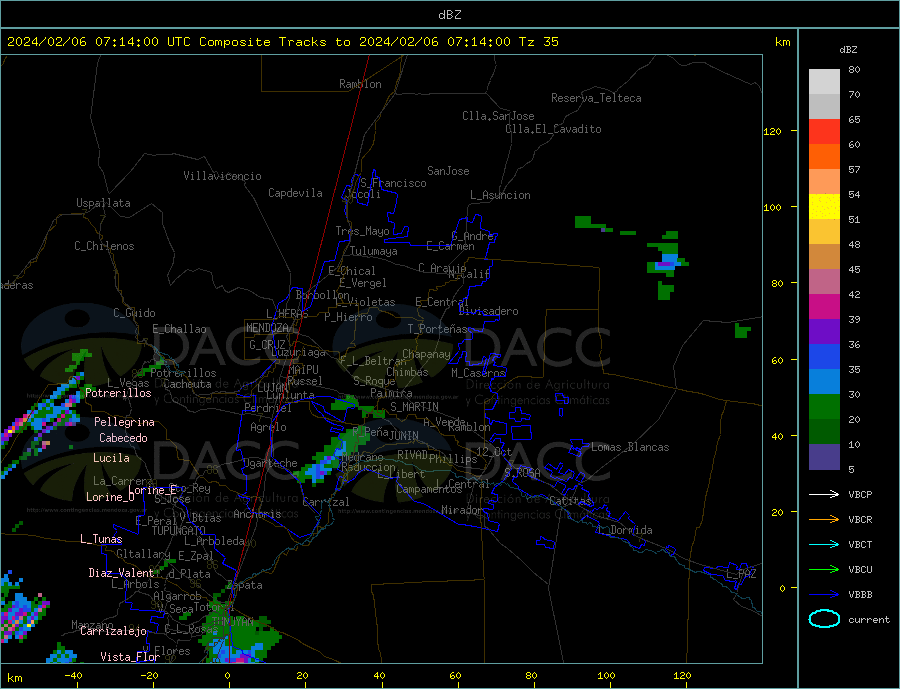Screen dimensions: 900x689
Task: Click the L_Tunas map label
Action: point(101,539)
